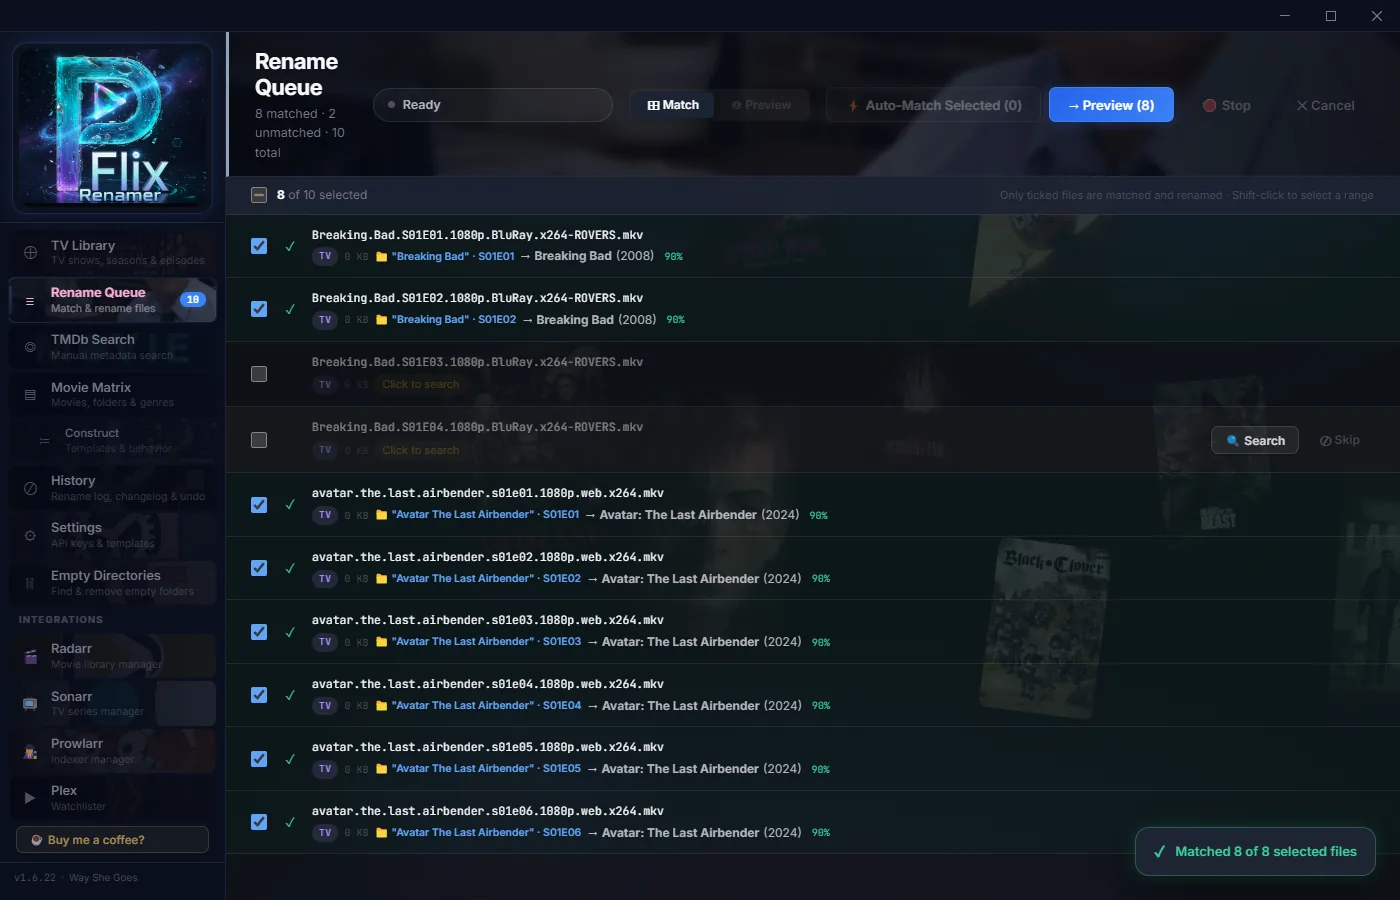1400x900 pixels.
Task: Click the Rename Queue list icon
Action: (30, 300)
